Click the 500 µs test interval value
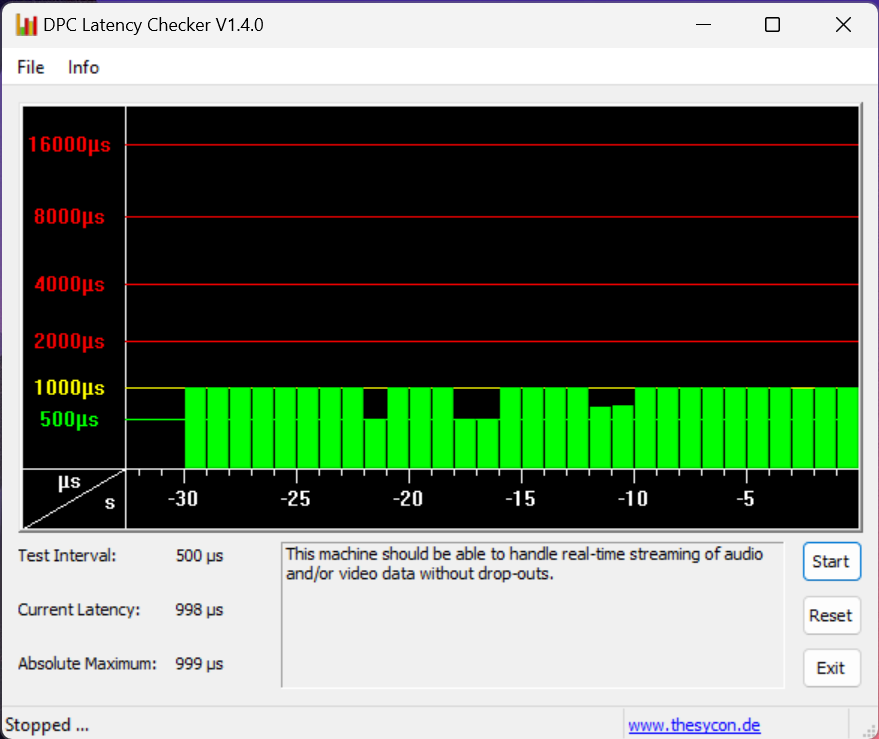Image resolution: width=879 pixels, height=739 pixels. [x=200, y=556]
